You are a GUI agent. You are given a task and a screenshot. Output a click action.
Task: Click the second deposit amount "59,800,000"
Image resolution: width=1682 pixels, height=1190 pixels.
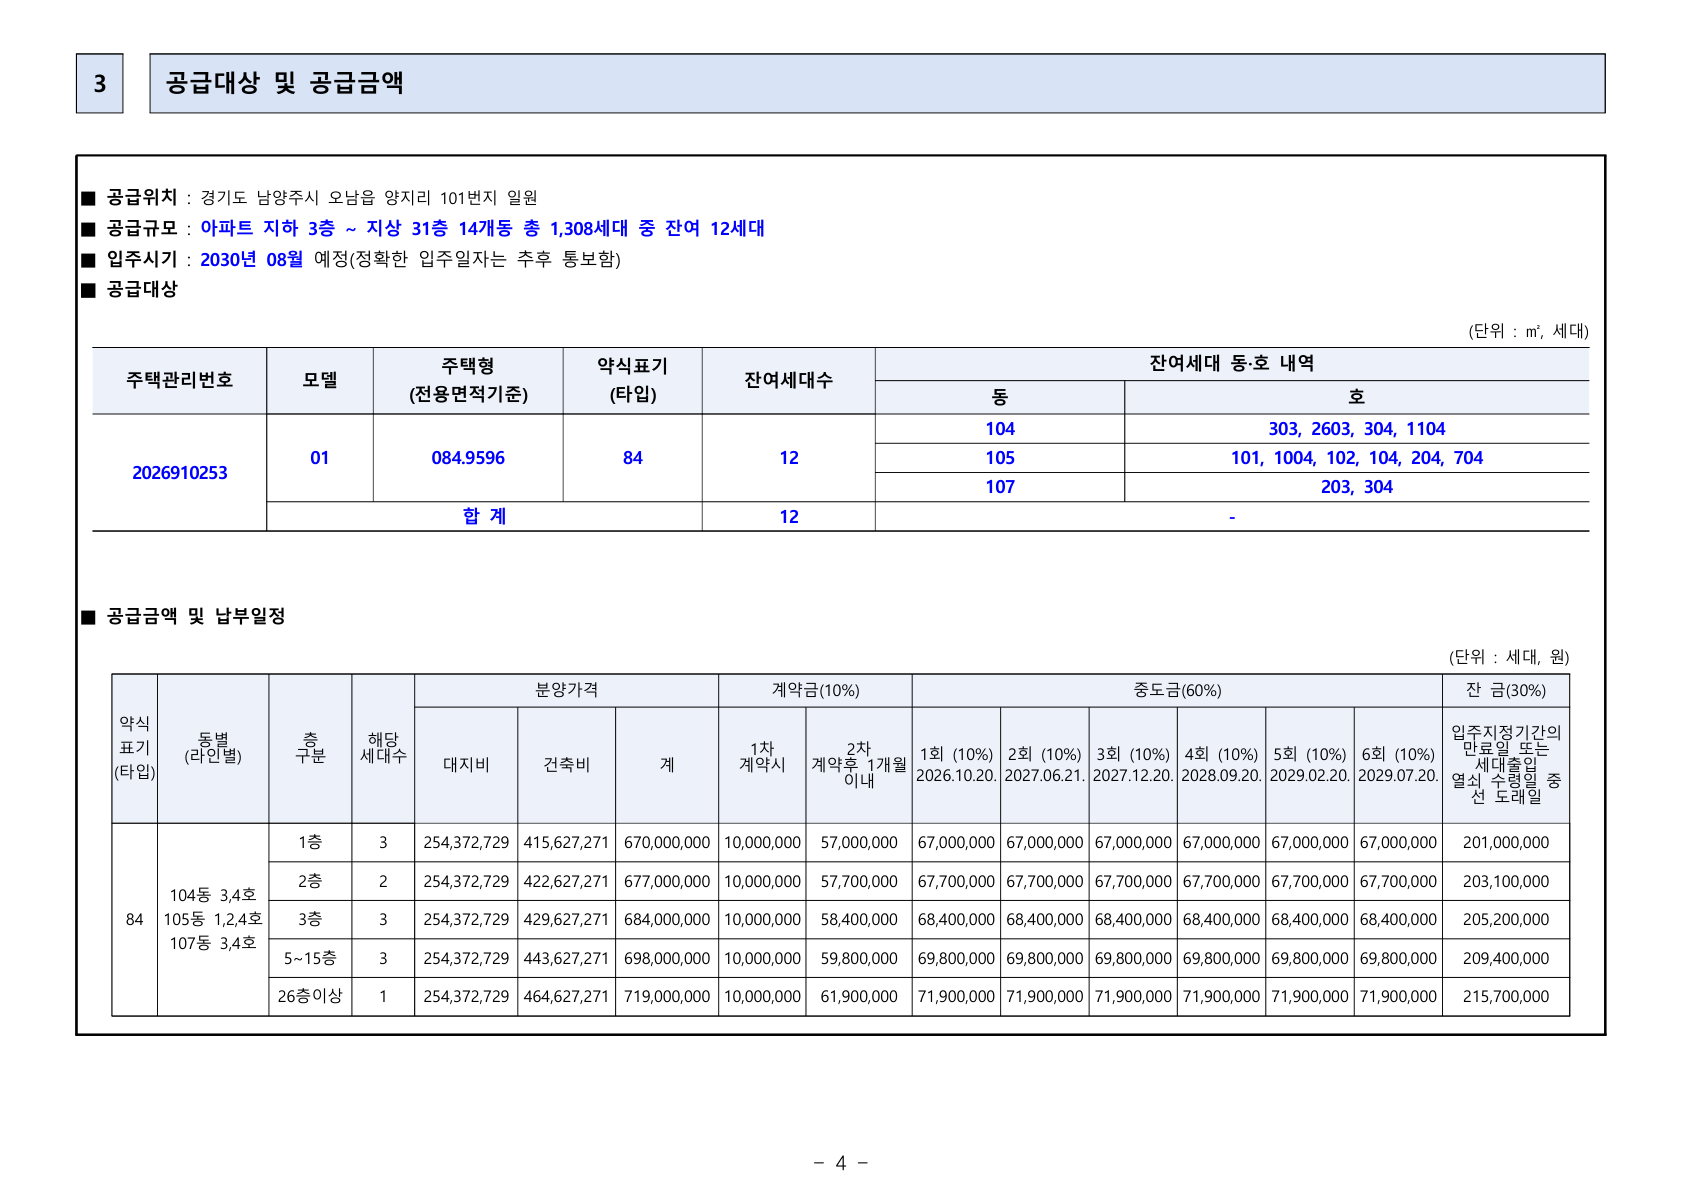tap(859, 959)
